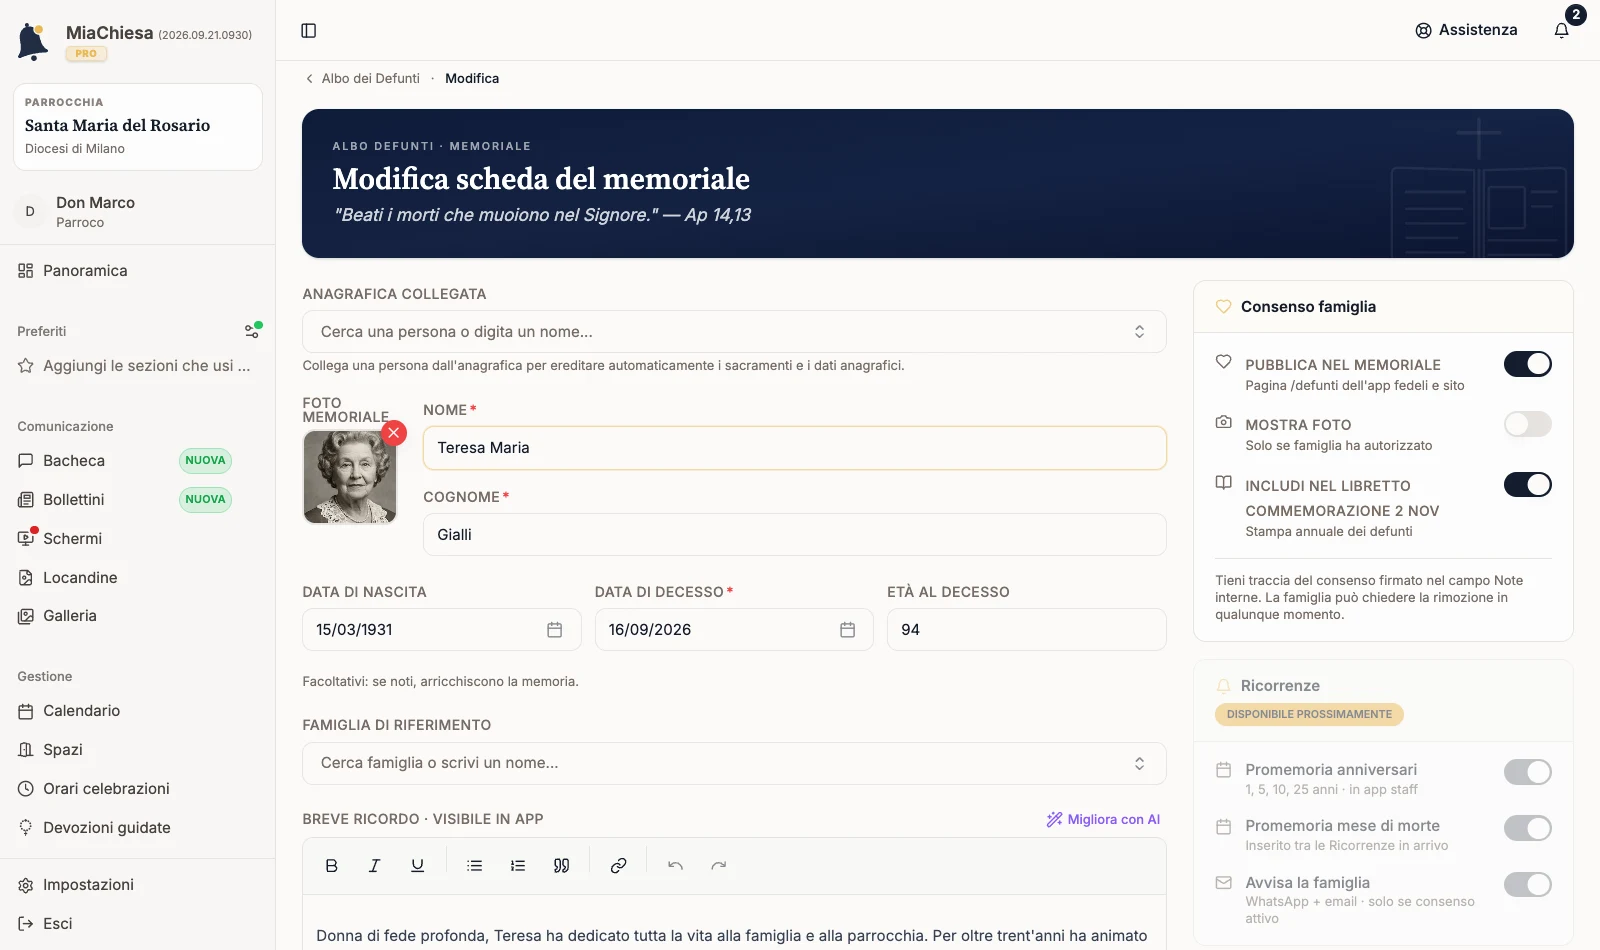
Task: Click the Modifica breadcrumb
Action: [x=472, y=78]
